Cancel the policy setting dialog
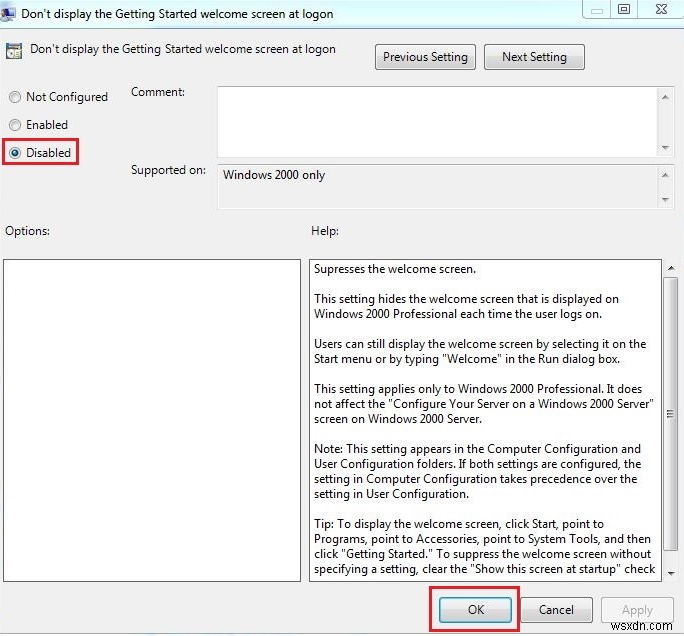Screen dimensions: 684x636 (556, 609)
